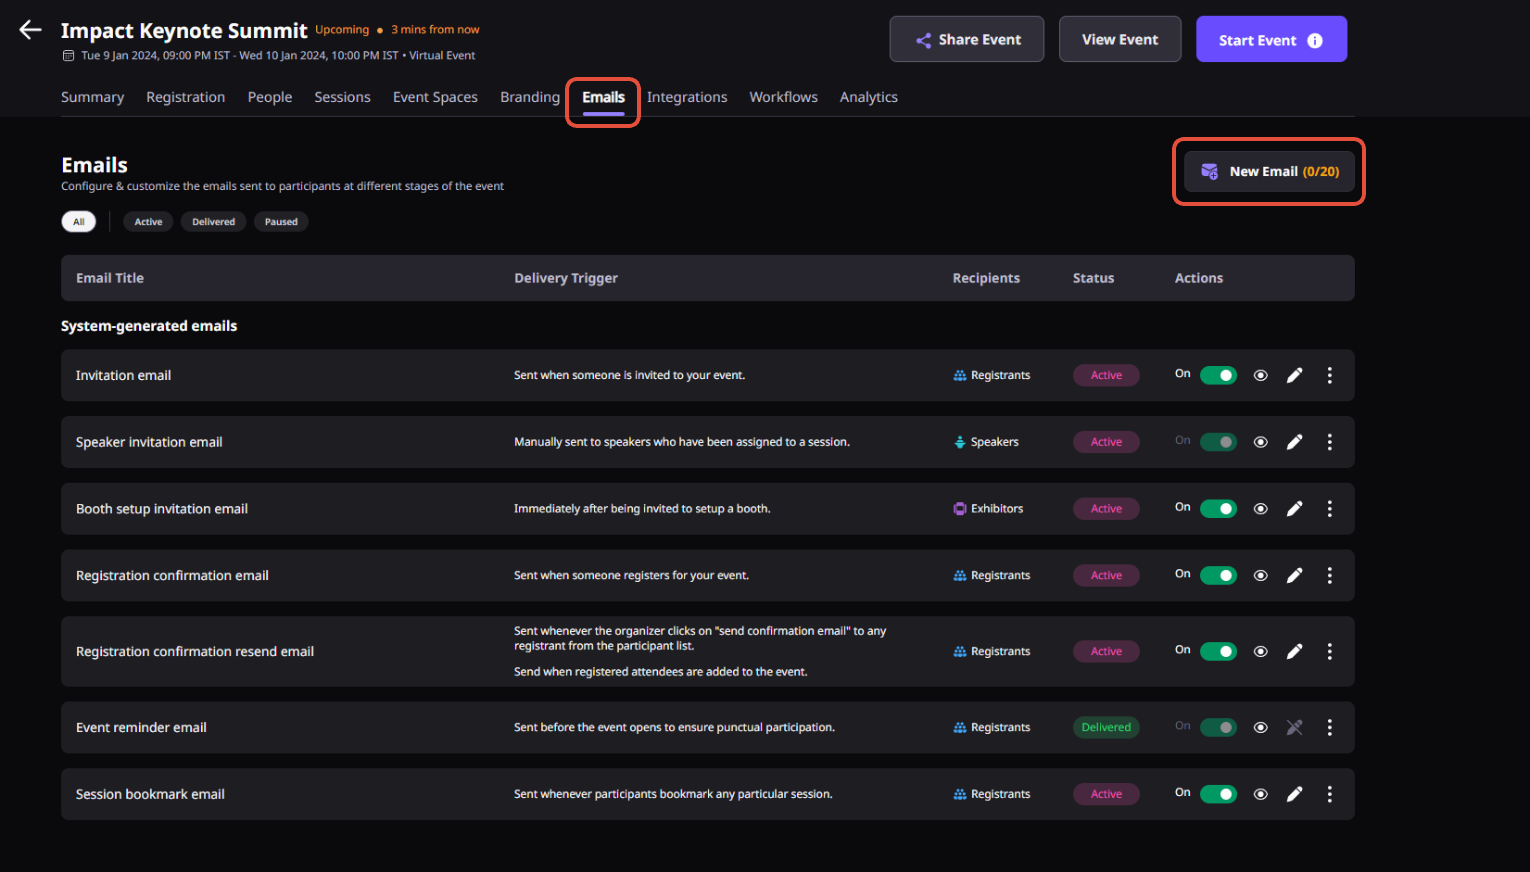This screenshot has width=1530, height=872.
Task: Create a New Email
Action: [1269, 171]
